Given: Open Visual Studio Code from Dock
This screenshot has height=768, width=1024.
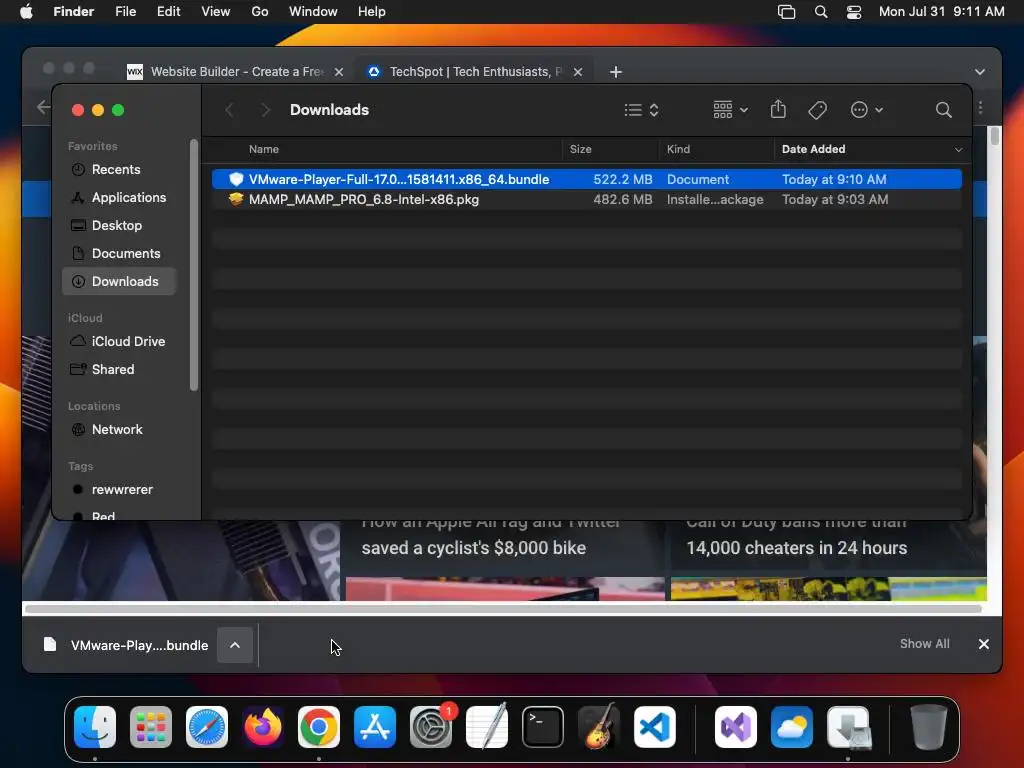Looking at the screenshot, I should tap(655, 727).
